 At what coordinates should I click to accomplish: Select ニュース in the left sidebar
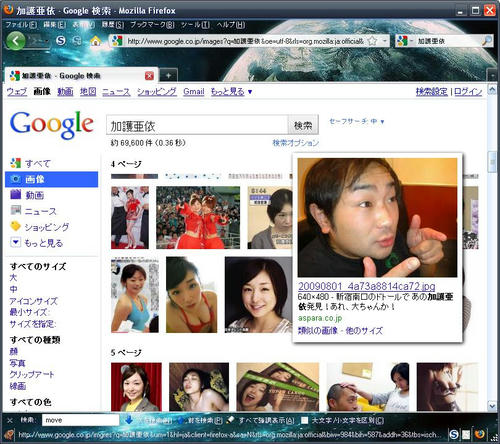pos(40,211)
